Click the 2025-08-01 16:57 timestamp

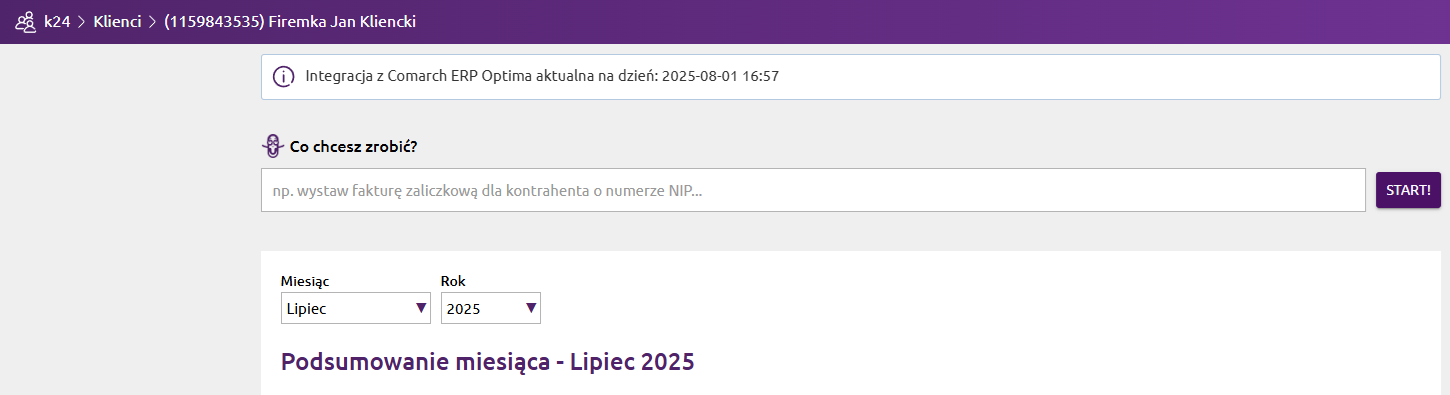point(720,76)
